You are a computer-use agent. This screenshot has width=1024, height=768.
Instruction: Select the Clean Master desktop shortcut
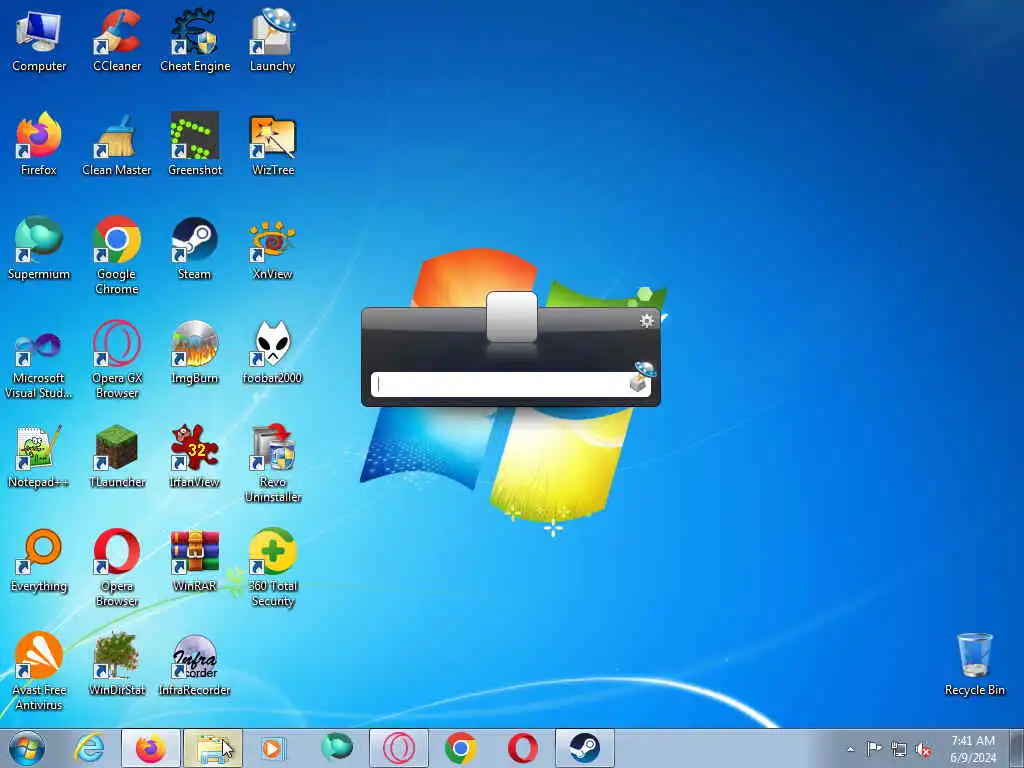tap(117, 144)
